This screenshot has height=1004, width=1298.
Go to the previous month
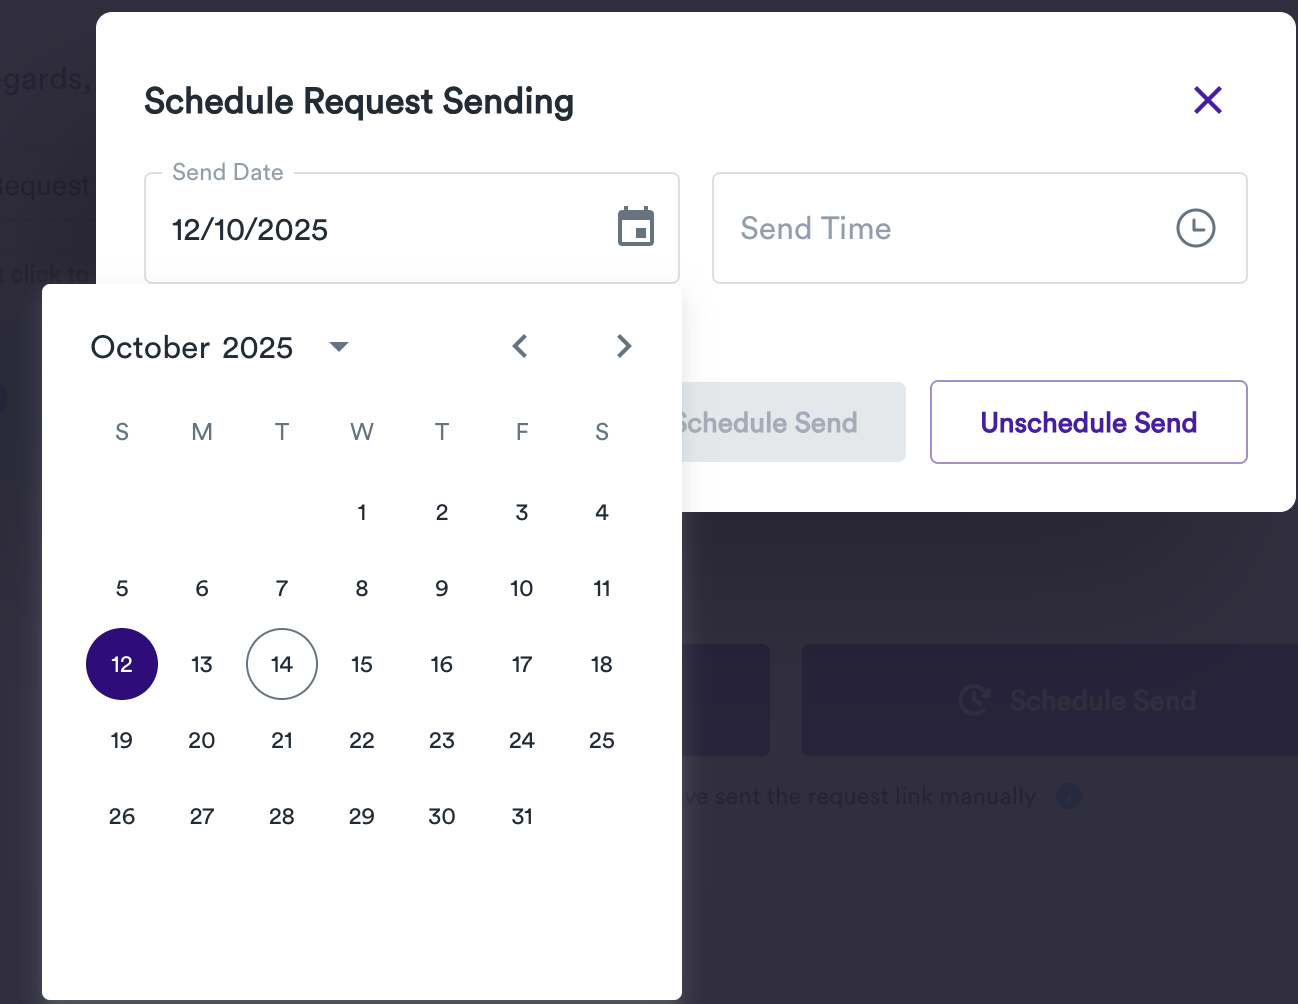pyautogui.click(x=520, y=346)
